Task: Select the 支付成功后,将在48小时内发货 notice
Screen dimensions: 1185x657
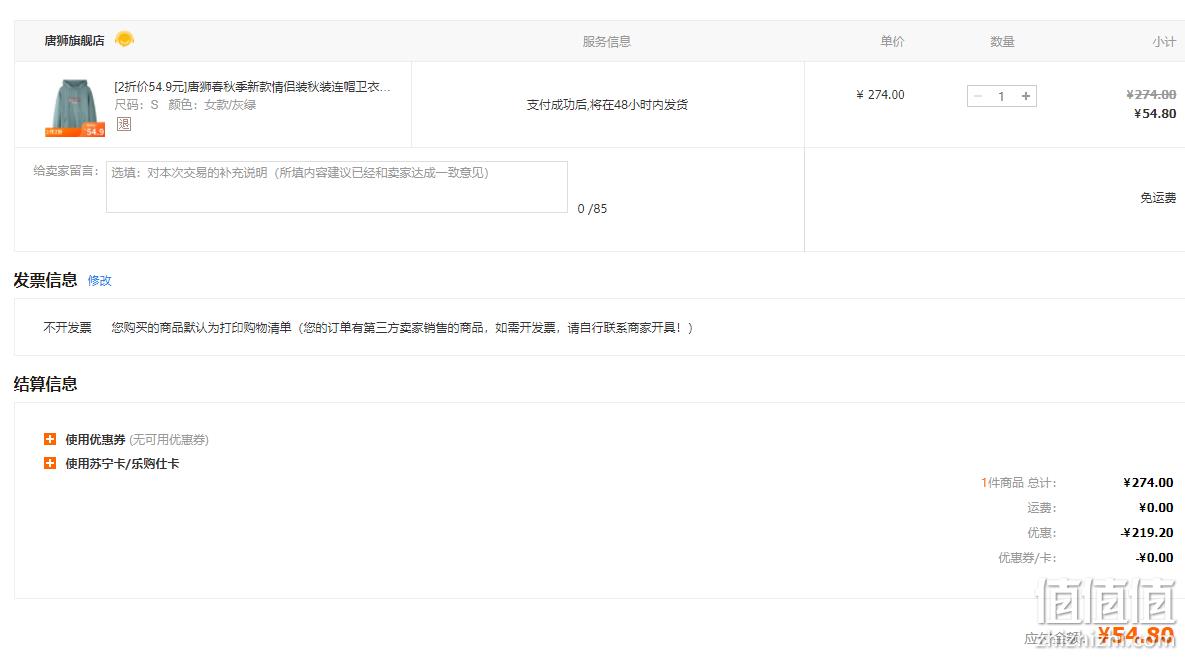Action: pyautogui.click(x=607, y=104)
